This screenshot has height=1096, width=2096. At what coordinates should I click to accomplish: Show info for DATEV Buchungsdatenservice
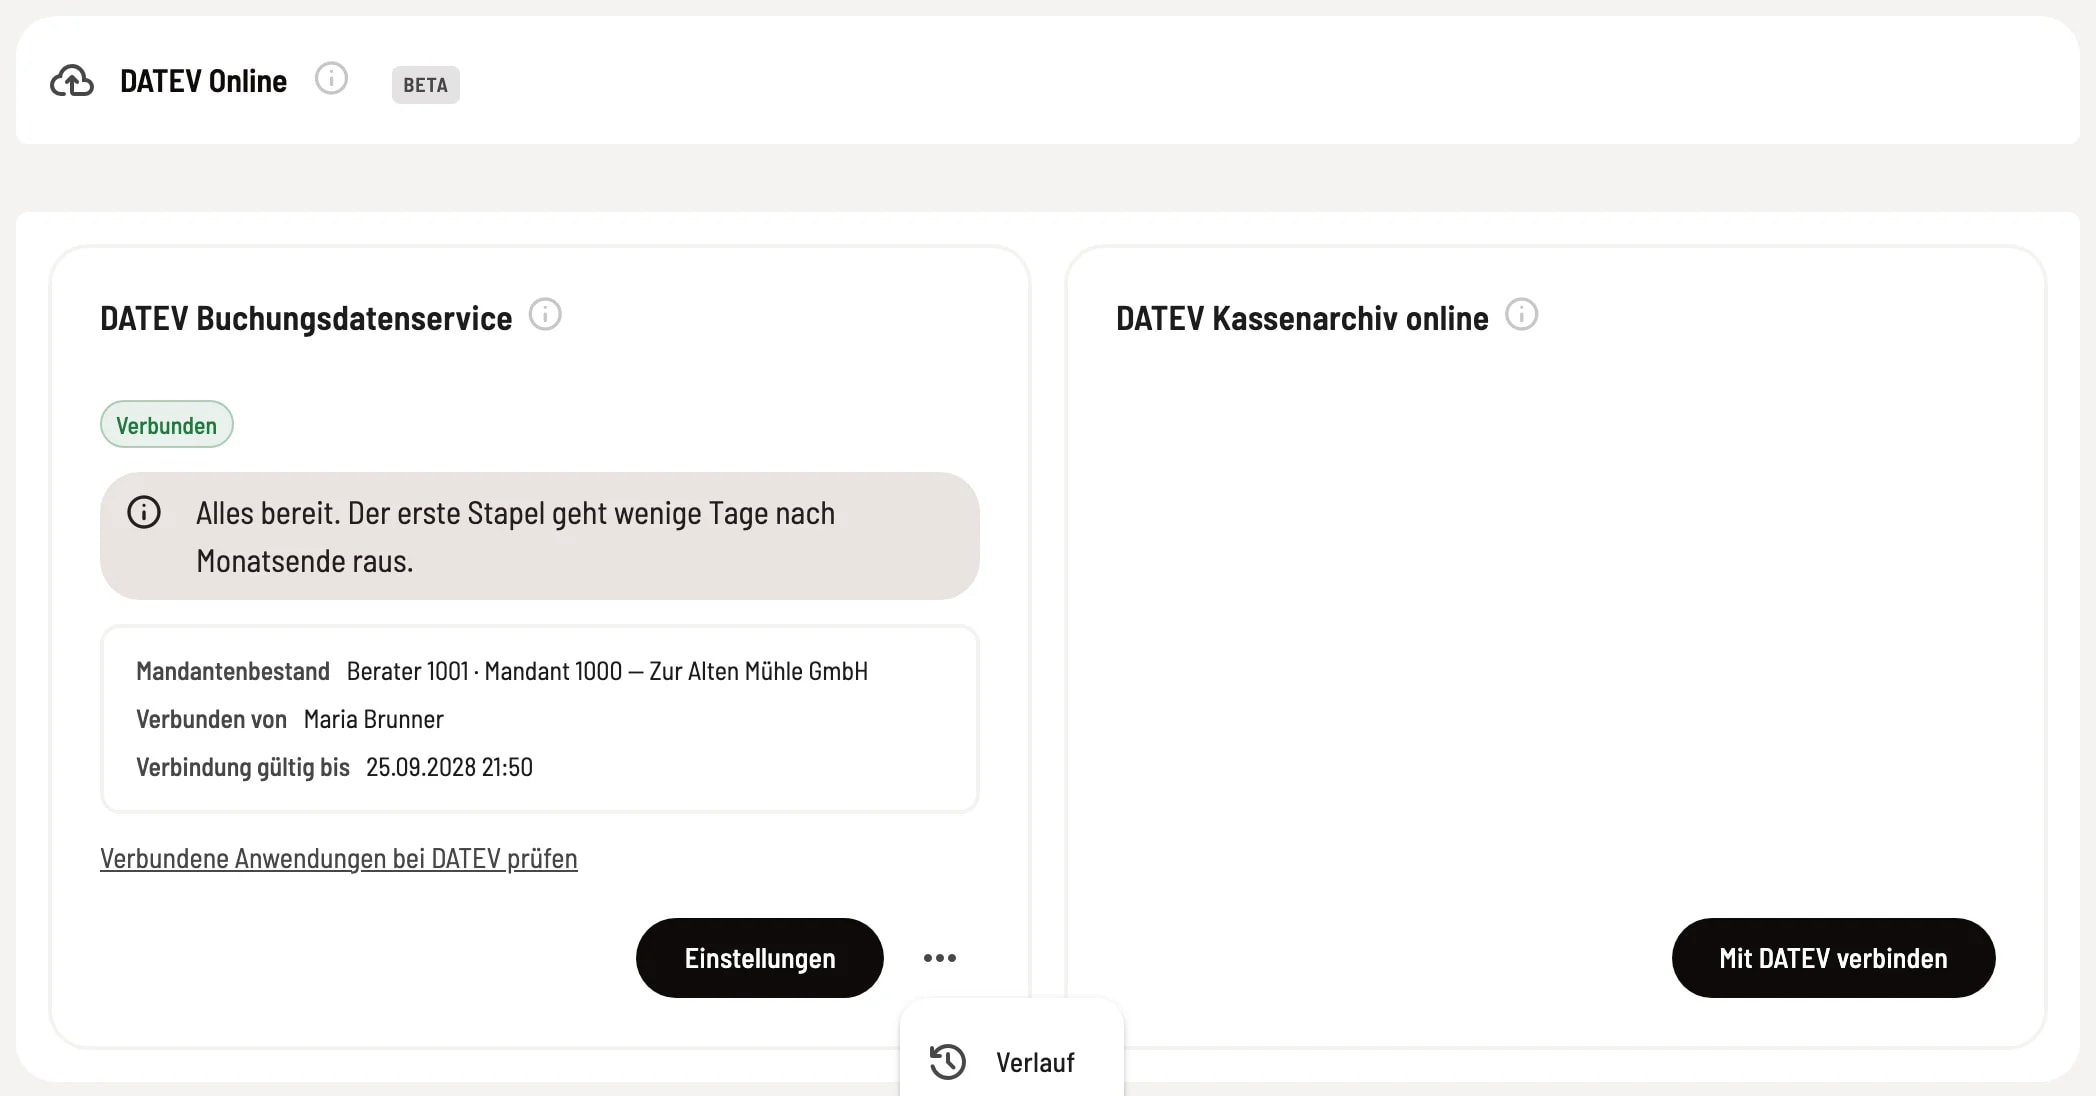point(545,315)
